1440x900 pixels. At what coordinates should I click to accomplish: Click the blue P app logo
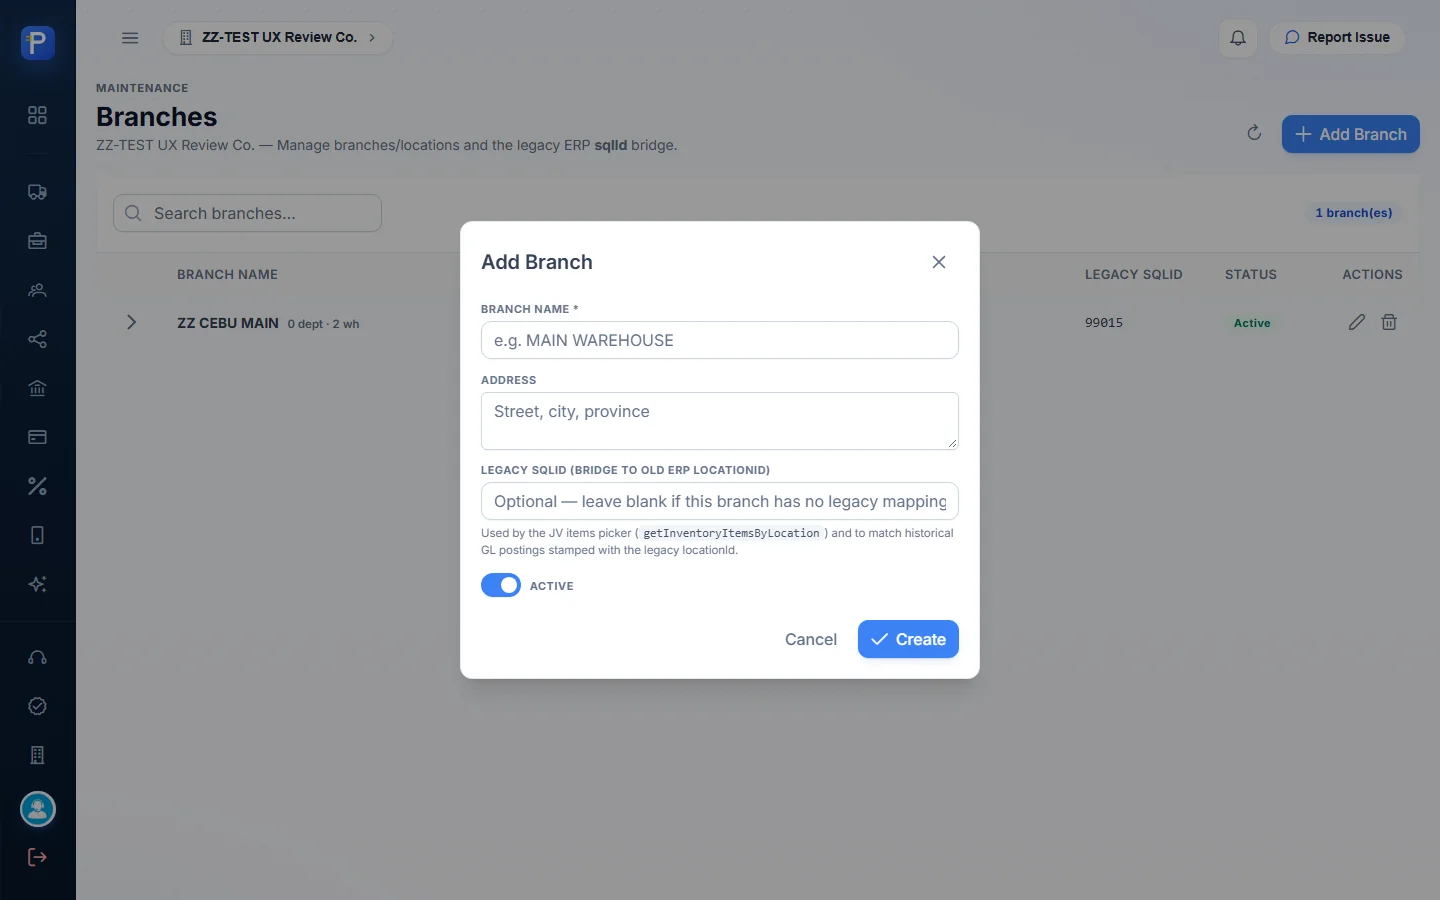[38, 43]
